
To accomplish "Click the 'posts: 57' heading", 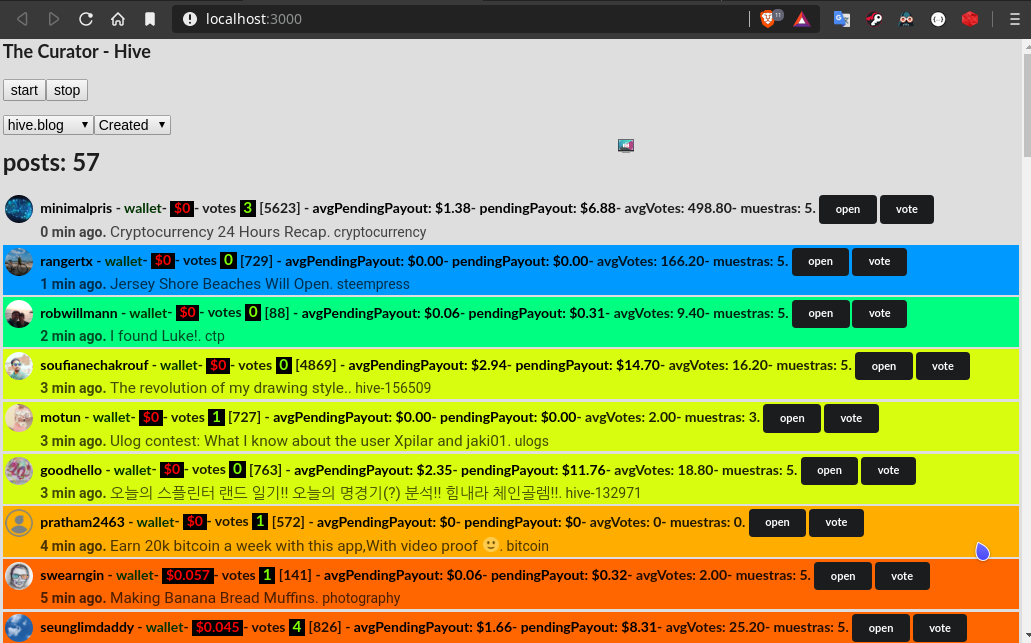I will pos(51,162).
